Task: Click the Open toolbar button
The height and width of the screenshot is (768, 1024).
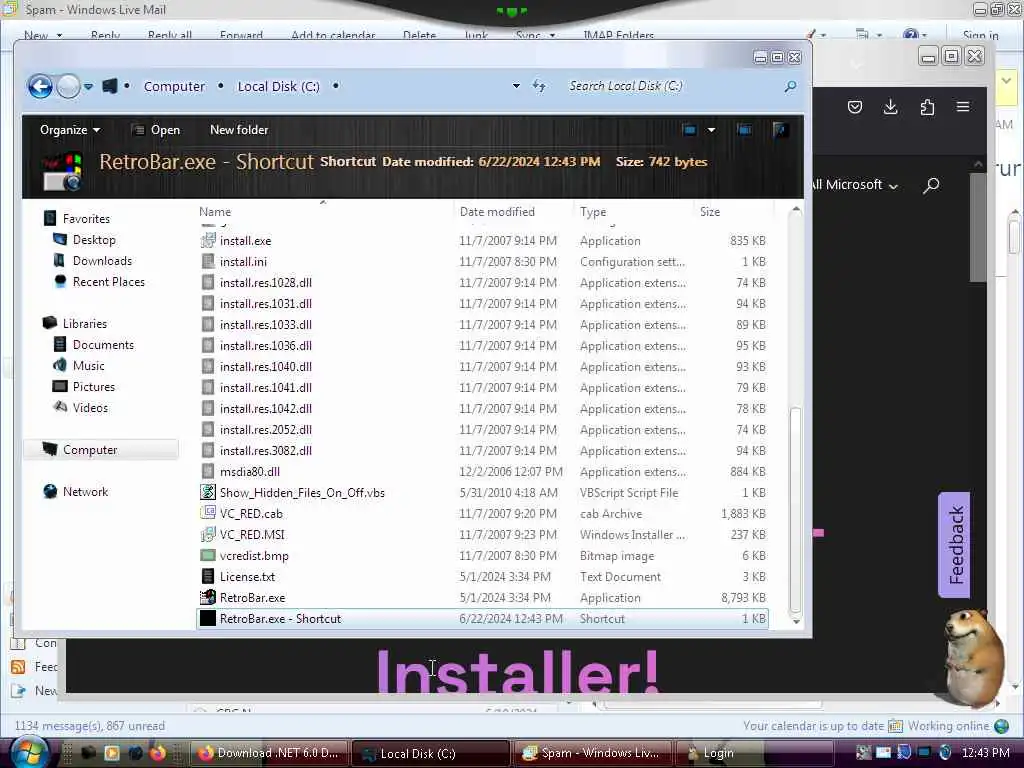Action: tap(156, 130)
